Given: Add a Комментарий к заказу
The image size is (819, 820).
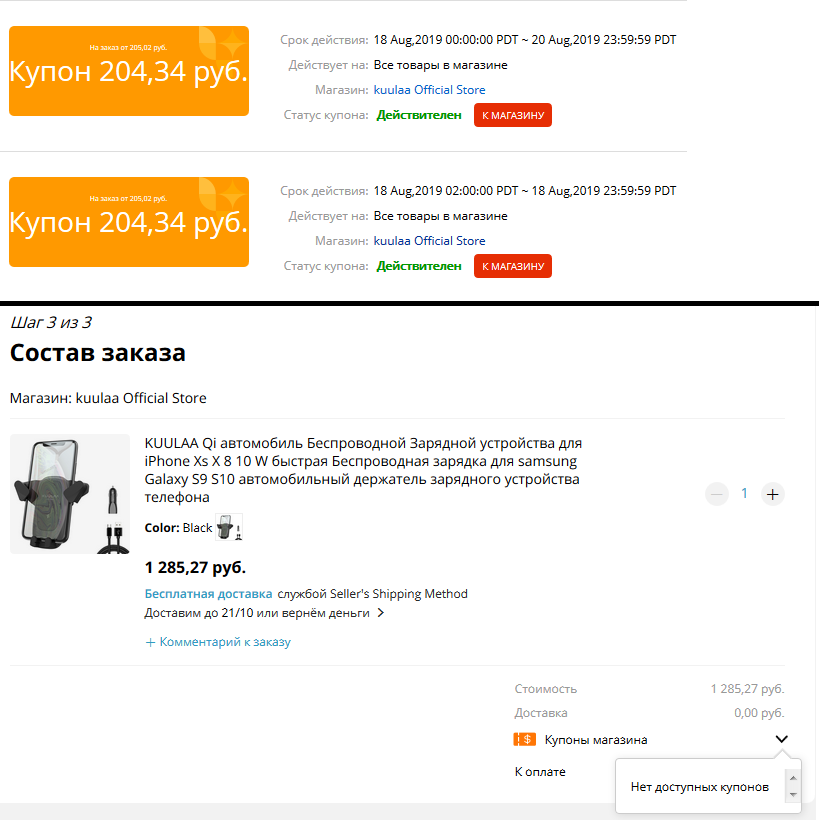Looking at the screenshot, I should tap(218, 642).
